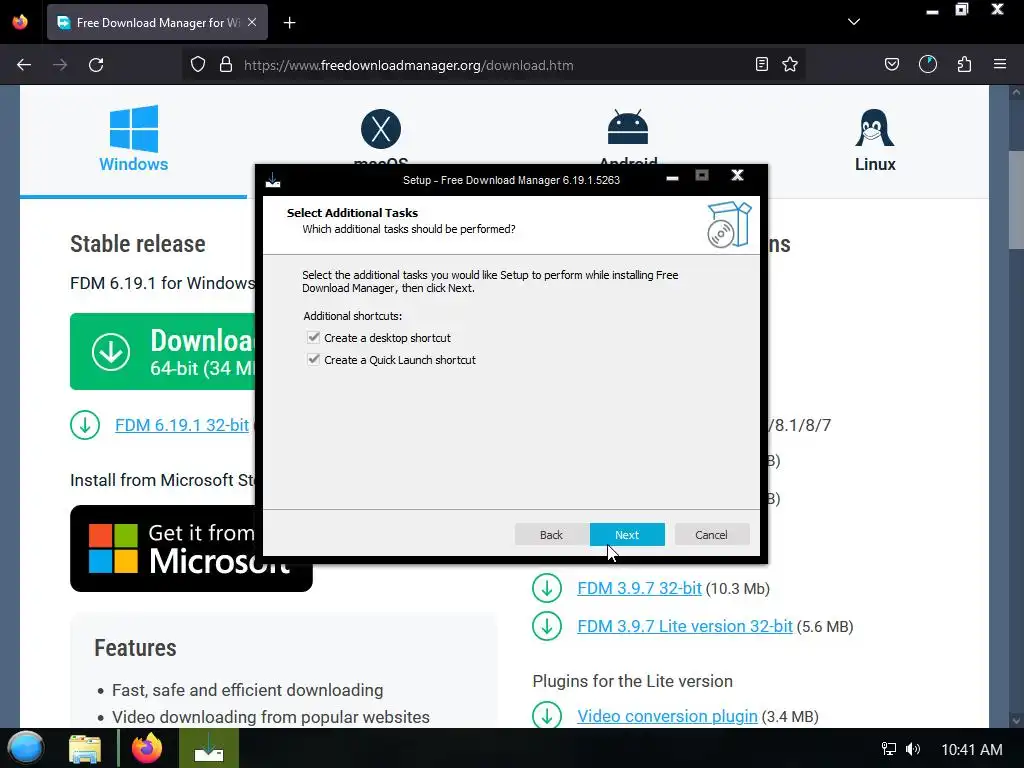Click the Firefox account circular icon
This screenshot has width=1024, height=768.
pos(927,64)
